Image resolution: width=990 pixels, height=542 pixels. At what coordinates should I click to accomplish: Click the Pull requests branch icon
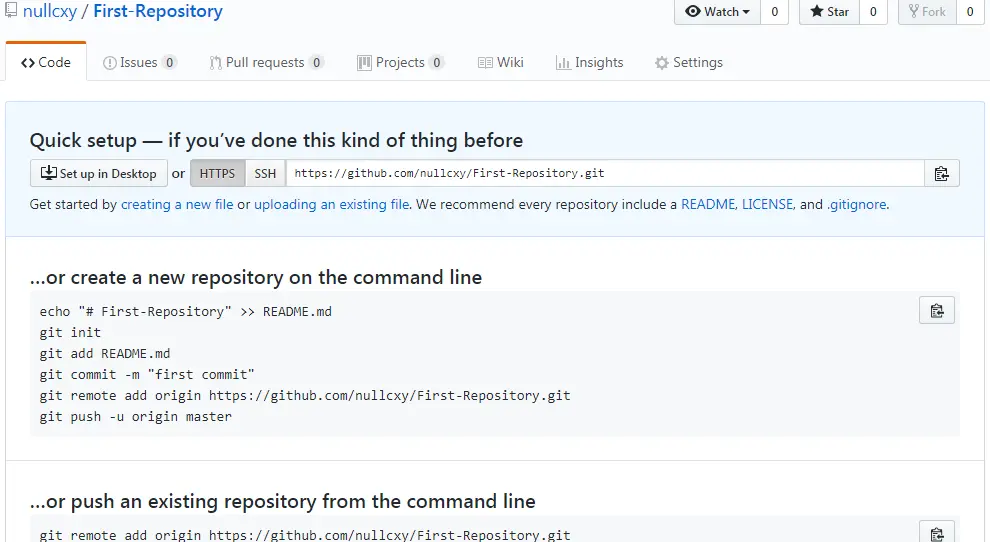215,63
